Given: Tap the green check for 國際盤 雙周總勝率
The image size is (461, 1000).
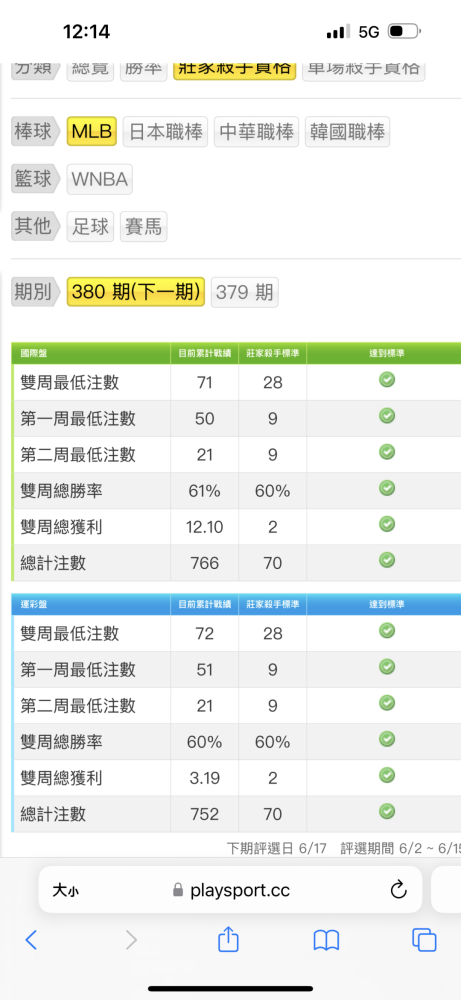Looking at the screenshot, I should [x=386, y=488].
